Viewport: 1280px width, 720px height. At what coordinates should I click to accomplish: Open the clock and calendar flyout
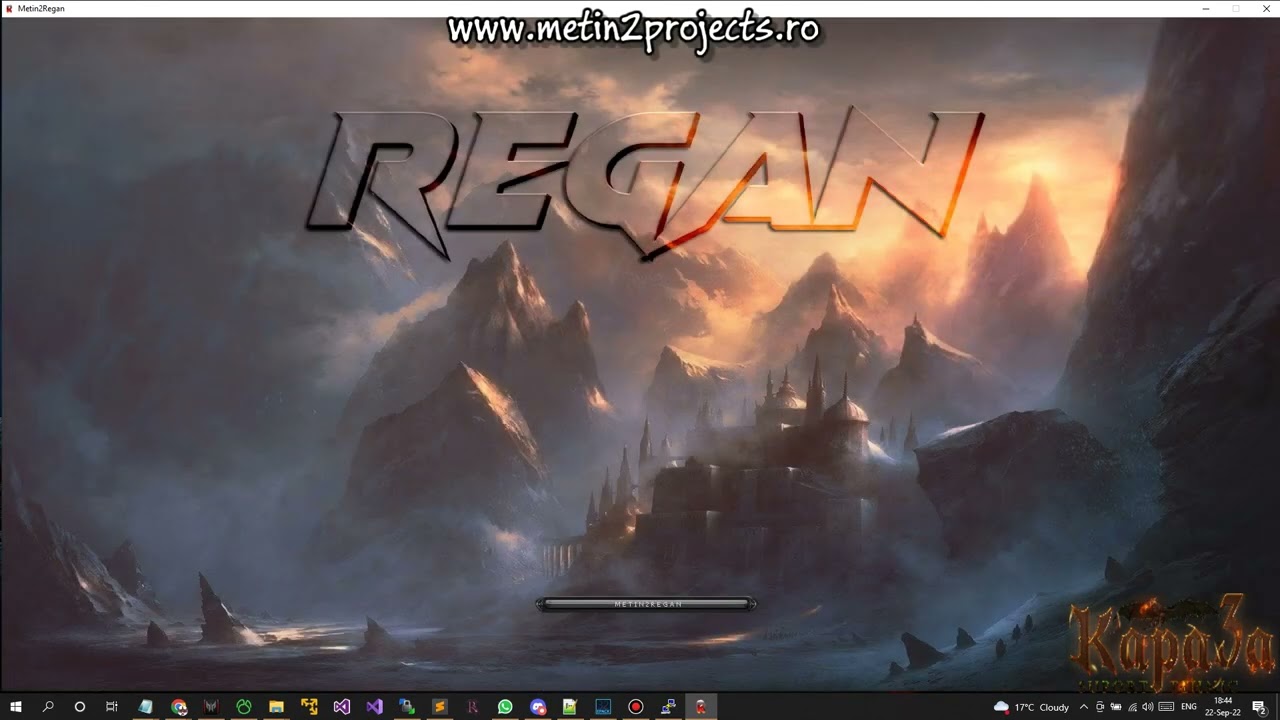pos(1223,707)
